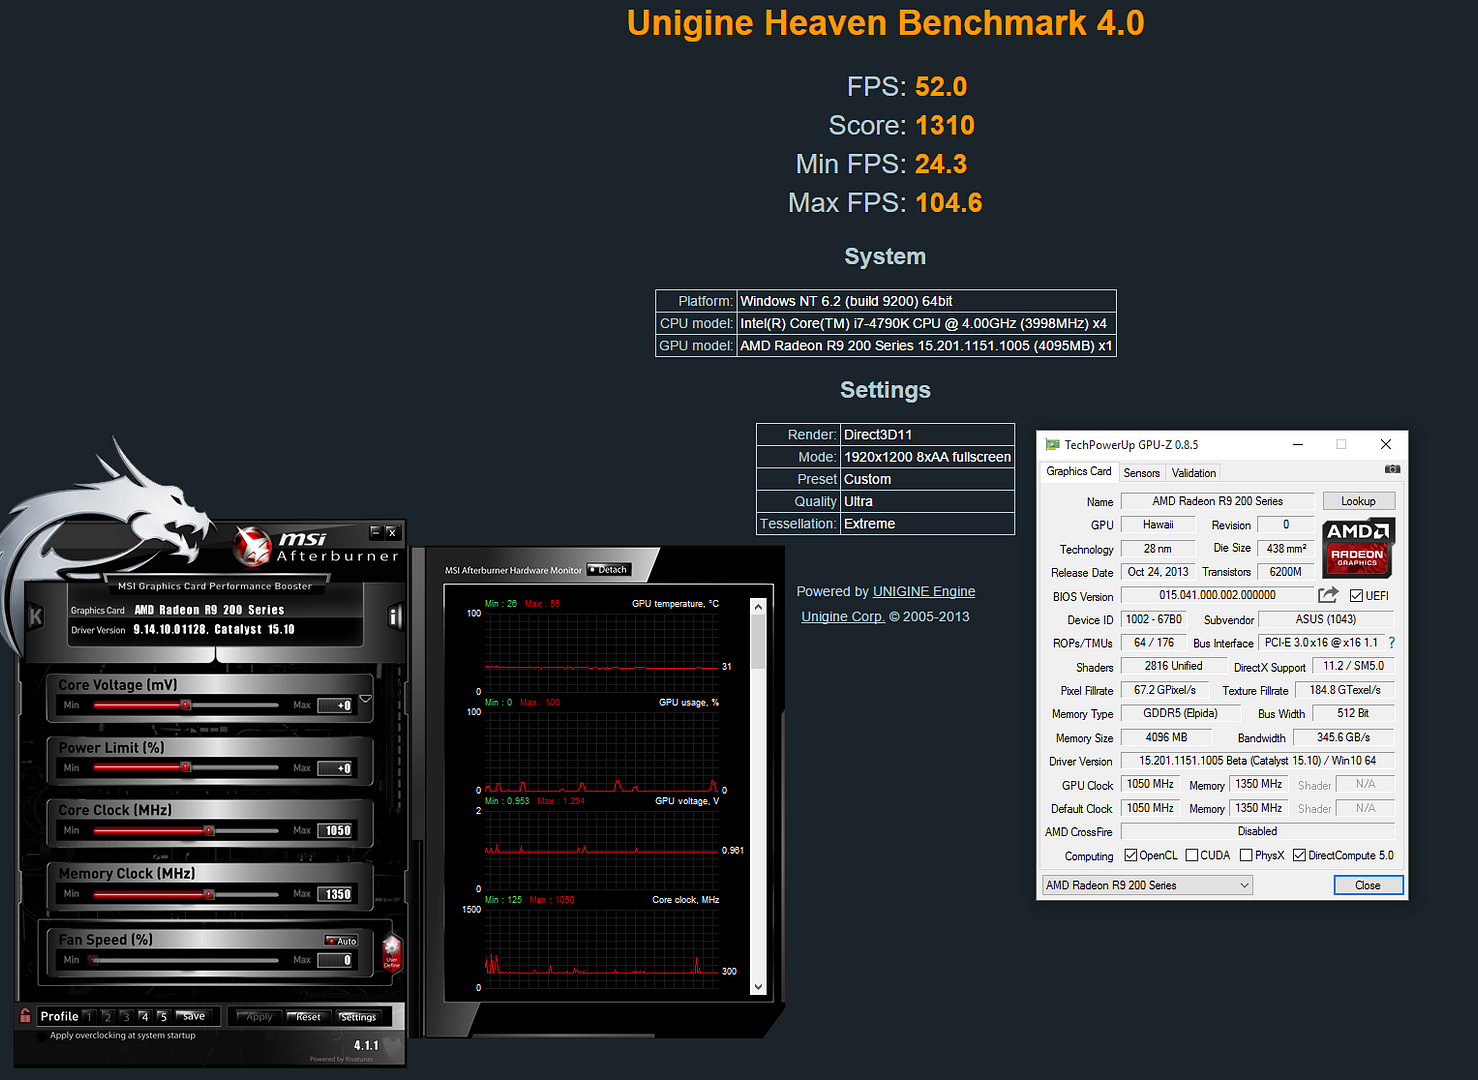
Task: Click the padlock profile lock icon
Action: coord(25,1016)
